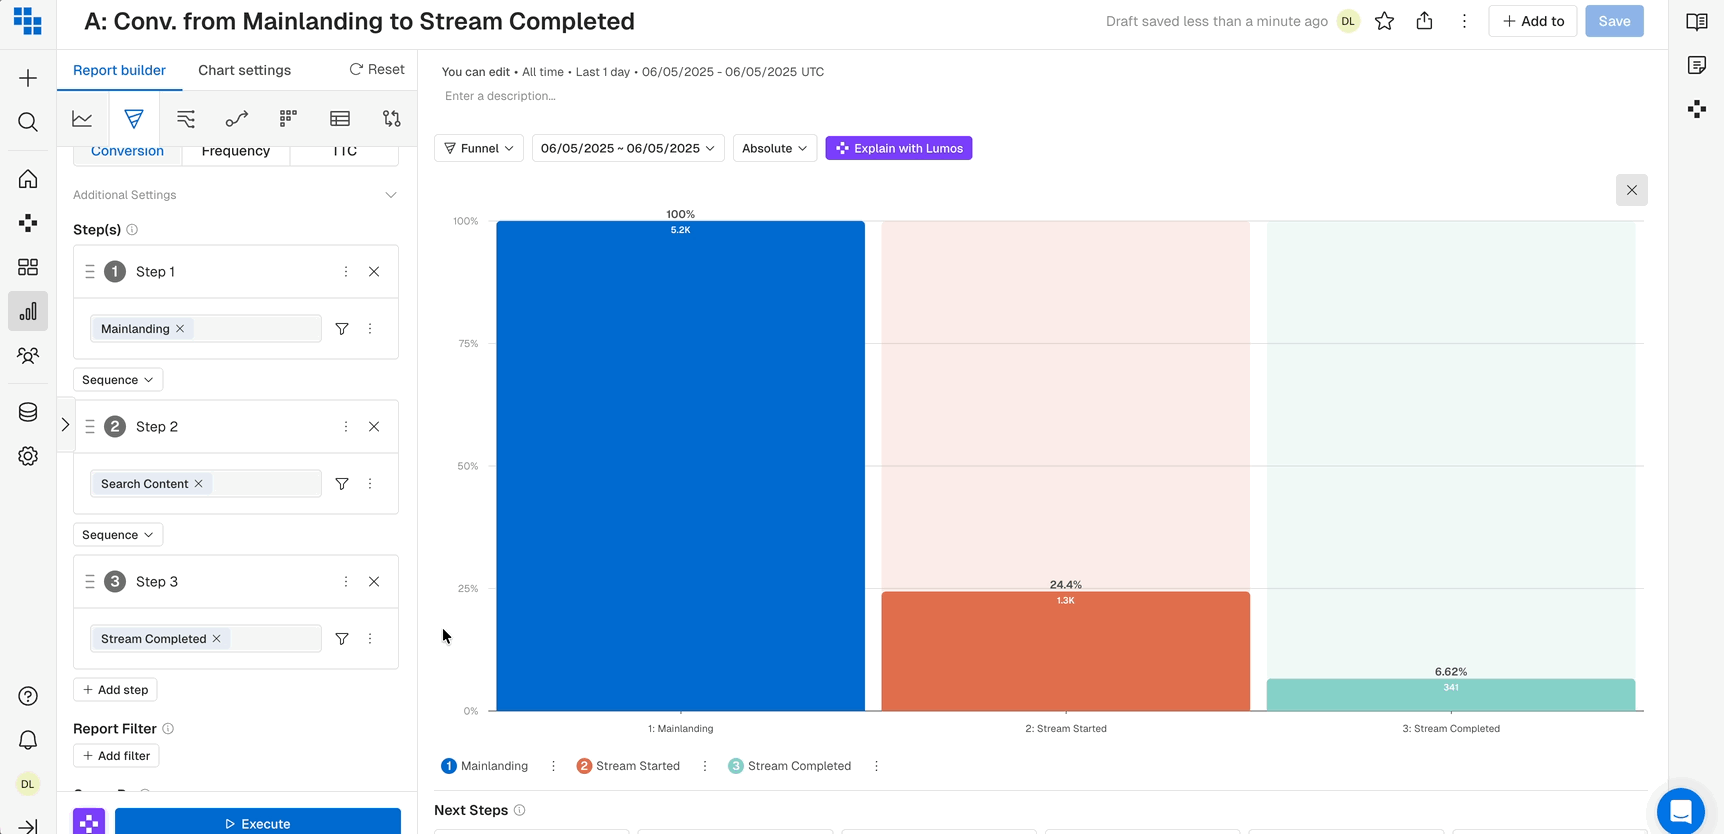Remove the Mainlanding event chip
1724x834 pixels.
(180, 329)
